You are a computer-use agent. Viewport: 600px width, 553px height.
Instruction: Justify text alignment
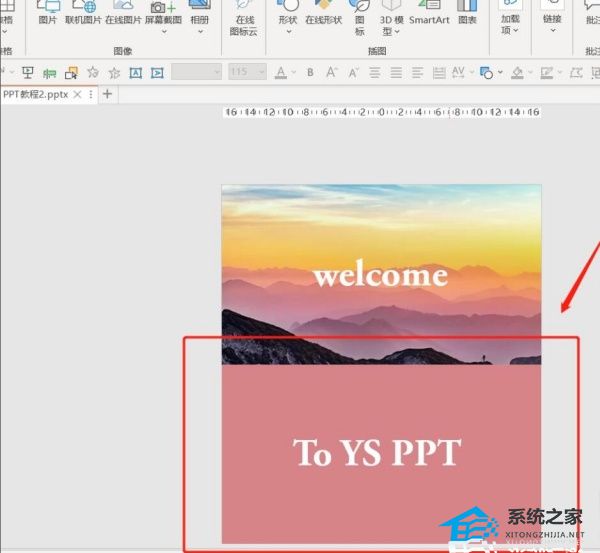[x=396, y=72]
